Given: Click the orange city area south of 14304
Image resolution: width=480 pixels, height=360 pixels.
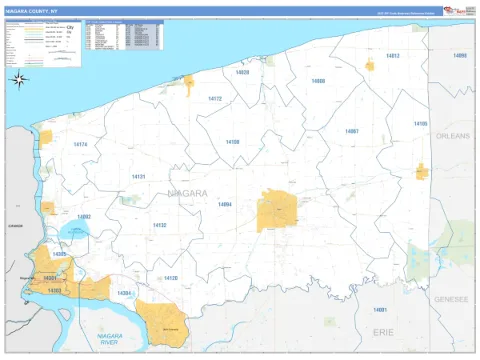Looking at the screenshot, I should pyautogui.click(x=162, y=323).
